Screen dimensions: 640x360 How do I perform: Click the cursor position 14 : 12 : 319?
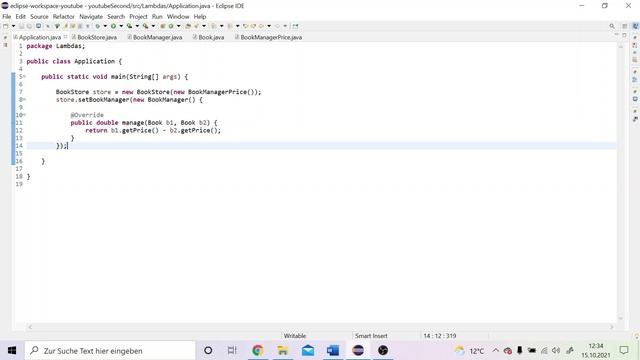tap(440, 336)
